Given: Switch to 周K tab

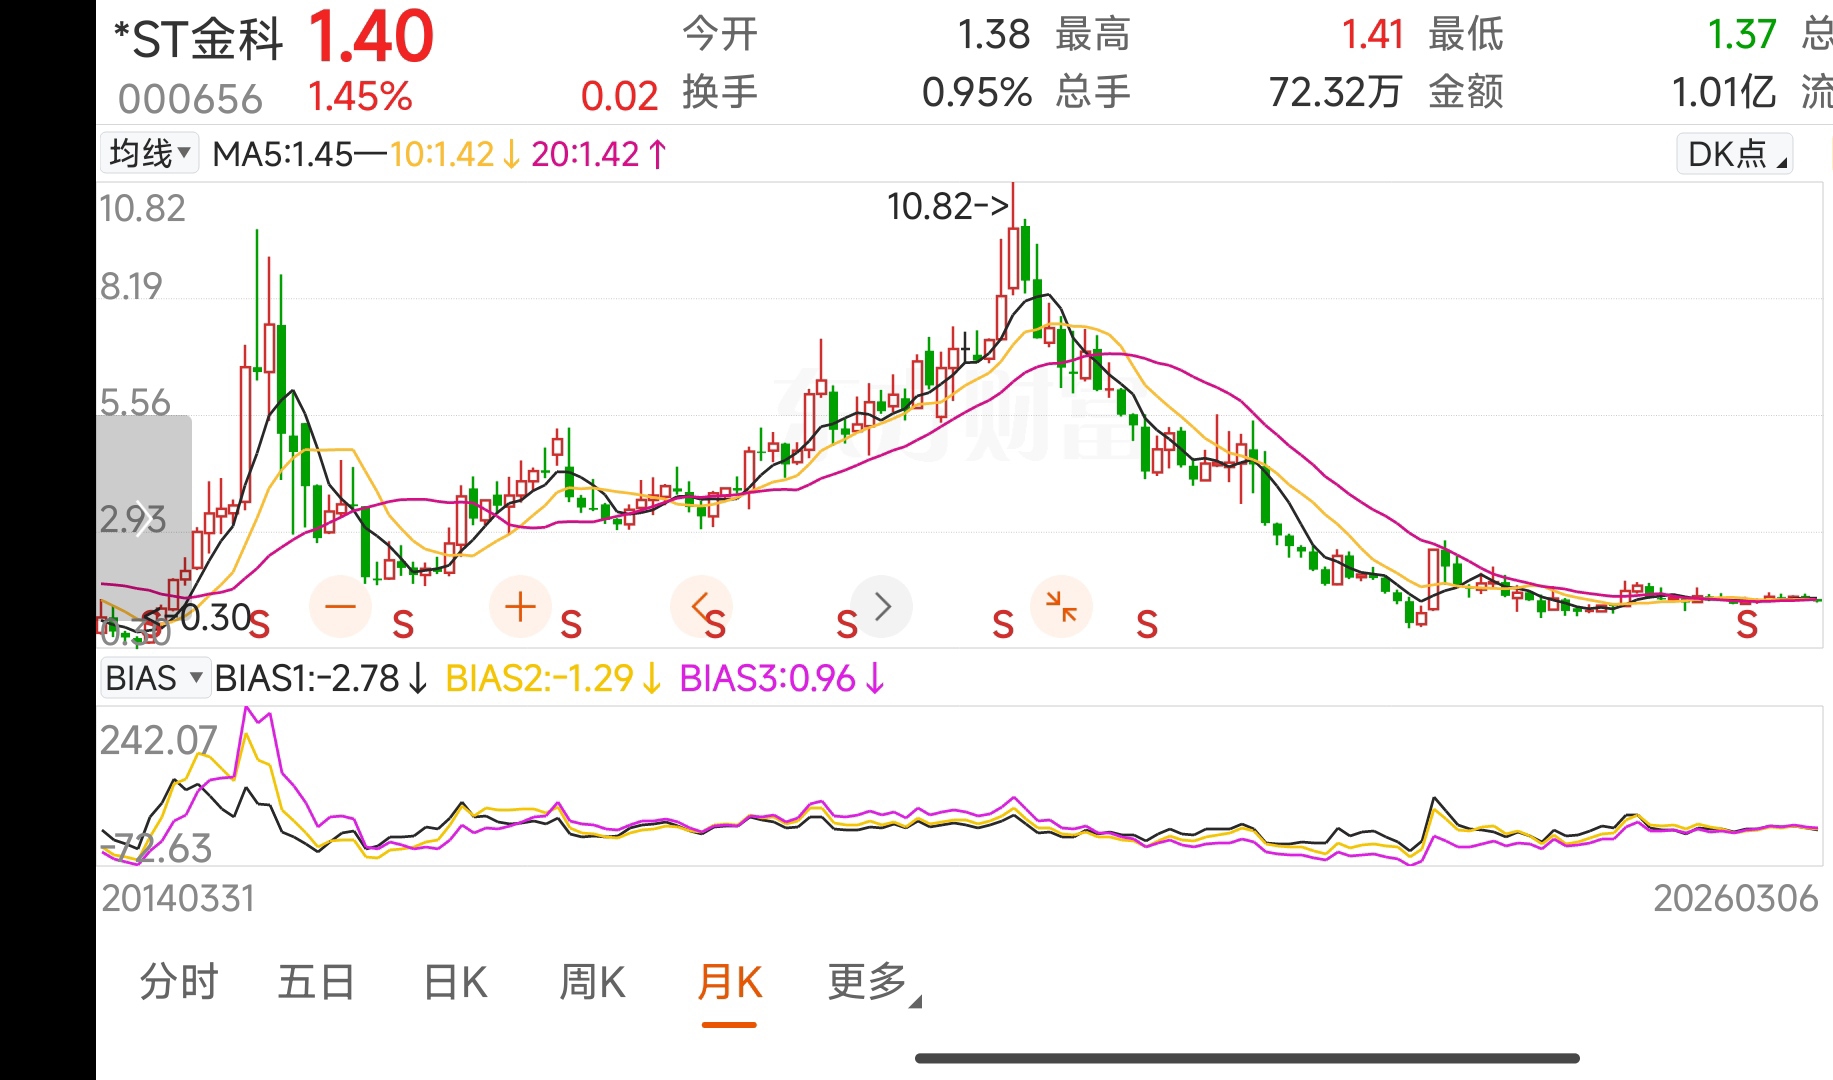Looking at the screenshot, I should [592, 982].
